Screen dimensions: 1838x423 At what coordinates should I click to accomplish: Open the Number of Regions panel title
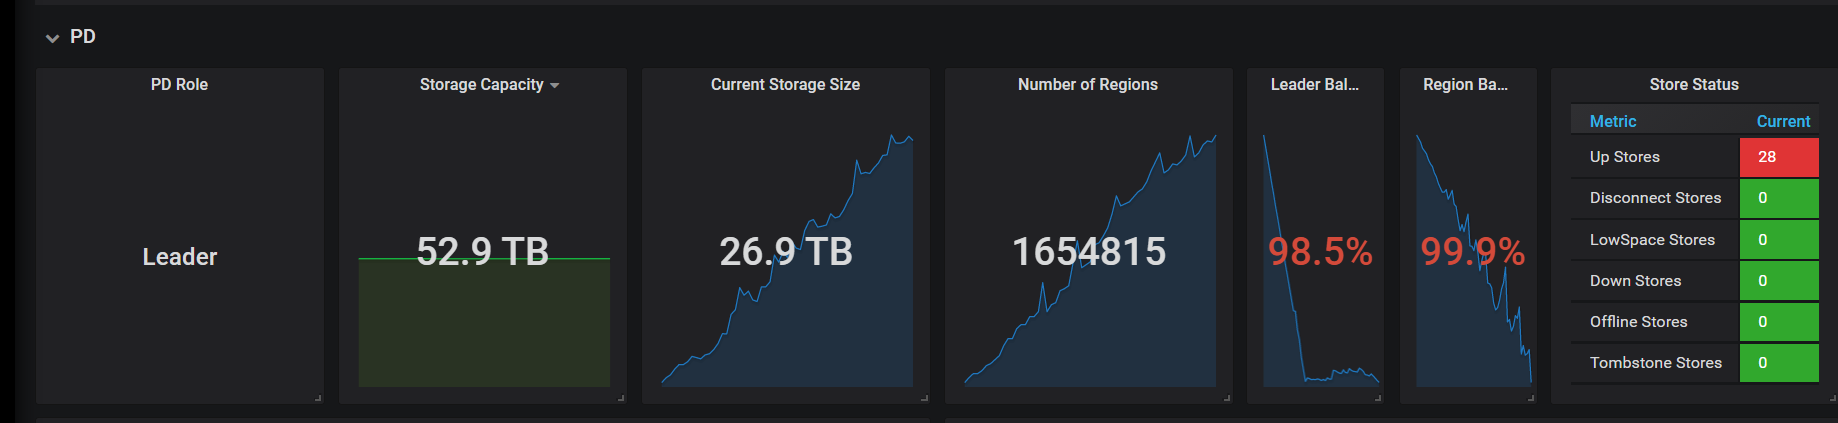pyautogui.click(x=1088, y=85)
